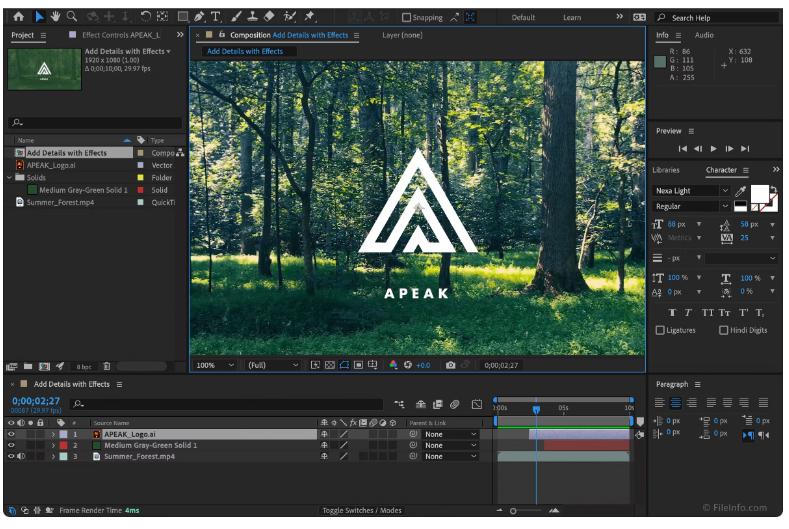Enable the Snapping checkbox
The height and width of the screenshot is (529, 789).
coord(407,18)
